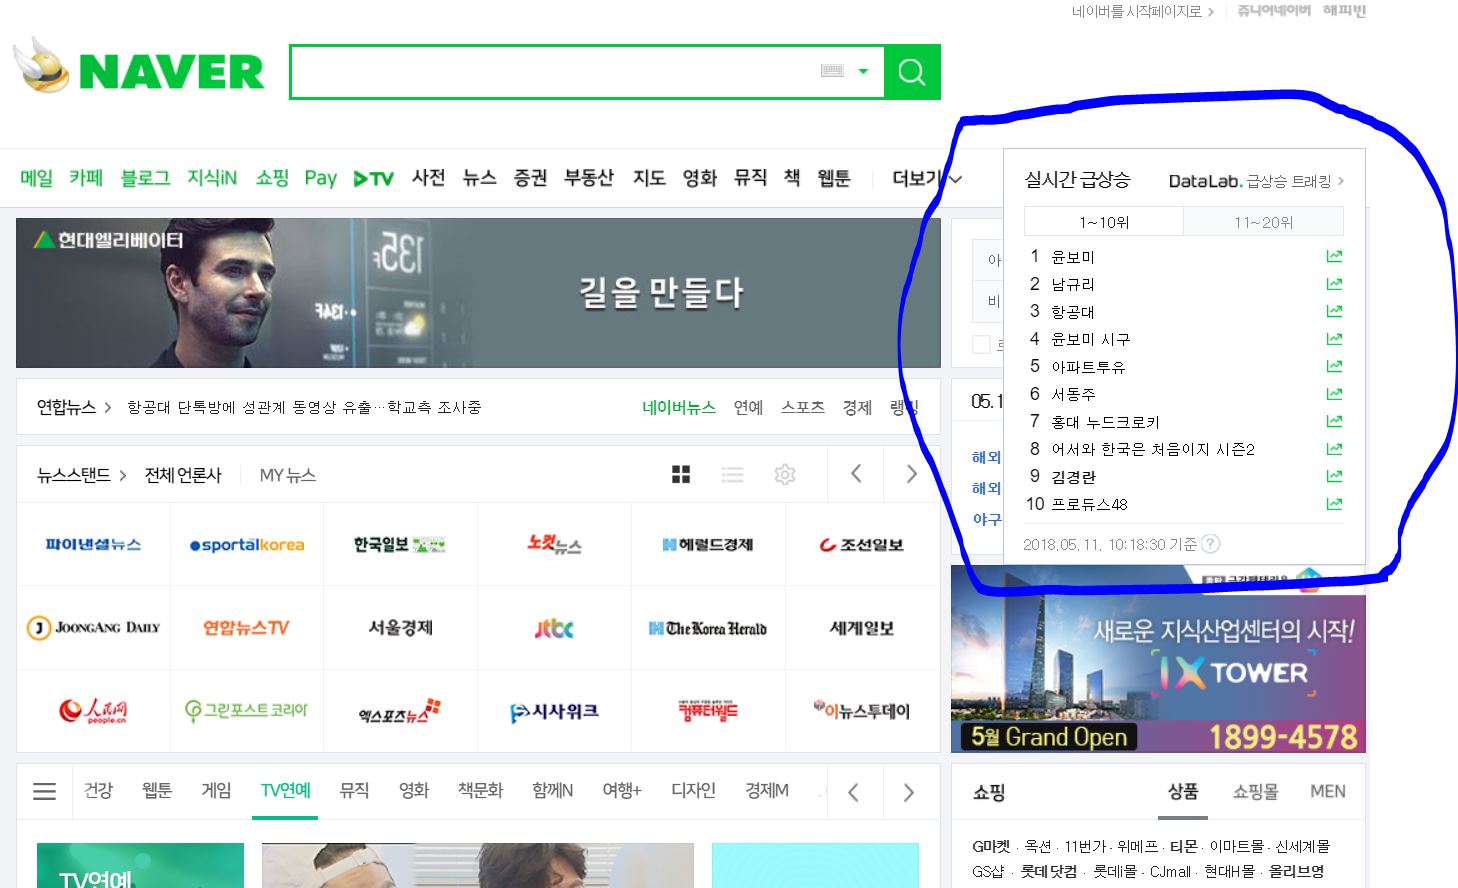Open the 조선일보 press logo

[x=861, y=545]
